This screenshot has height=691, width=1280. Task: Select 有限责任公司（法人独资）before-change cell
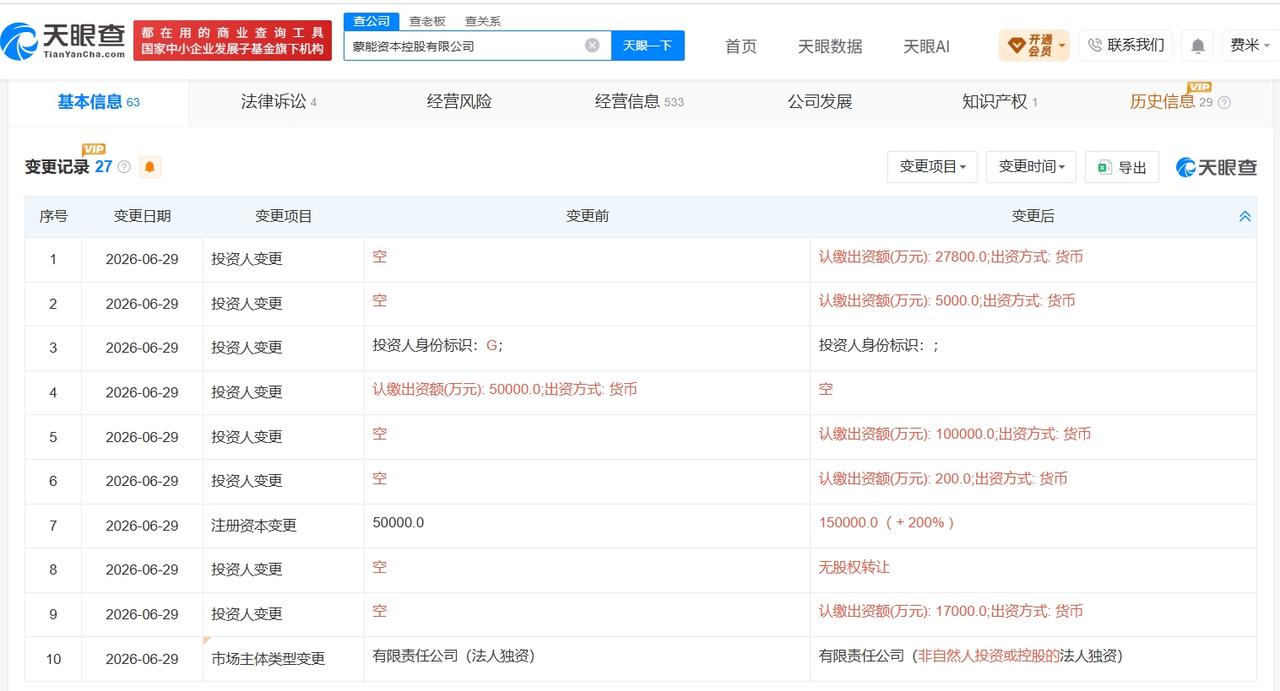coord(453,656)
